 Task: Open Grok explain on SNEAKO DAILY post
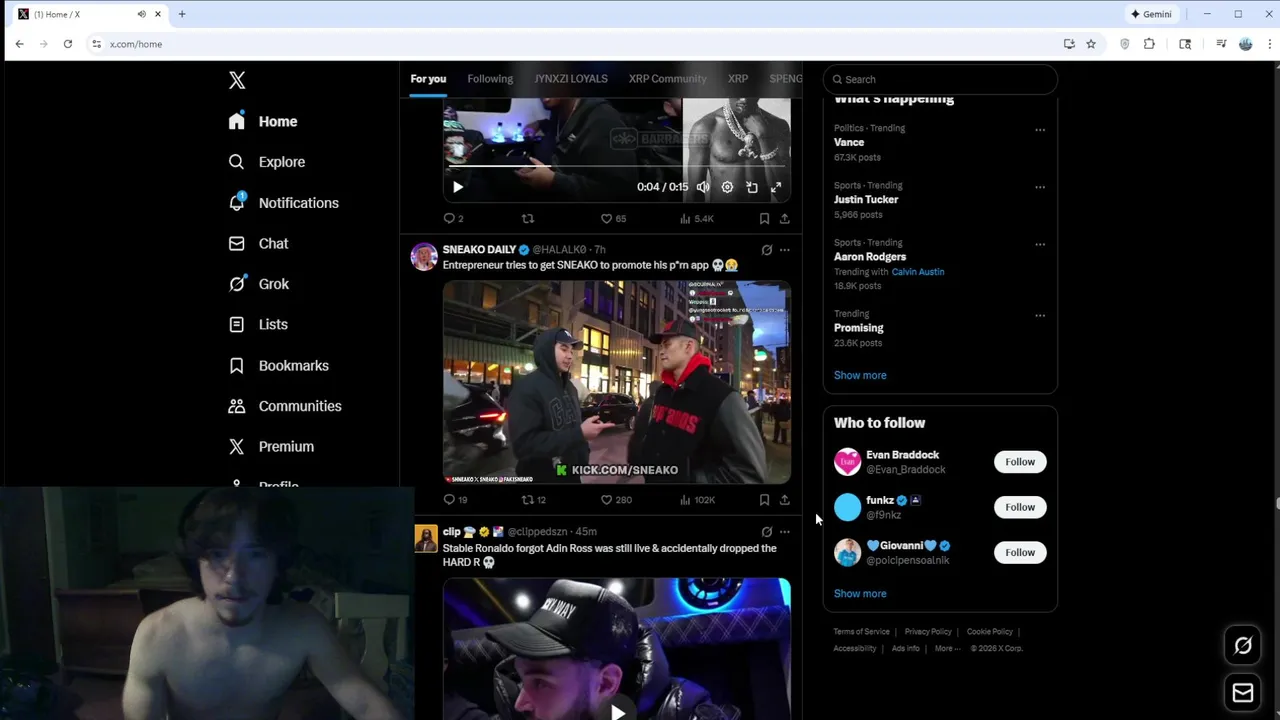coord(766,250)
